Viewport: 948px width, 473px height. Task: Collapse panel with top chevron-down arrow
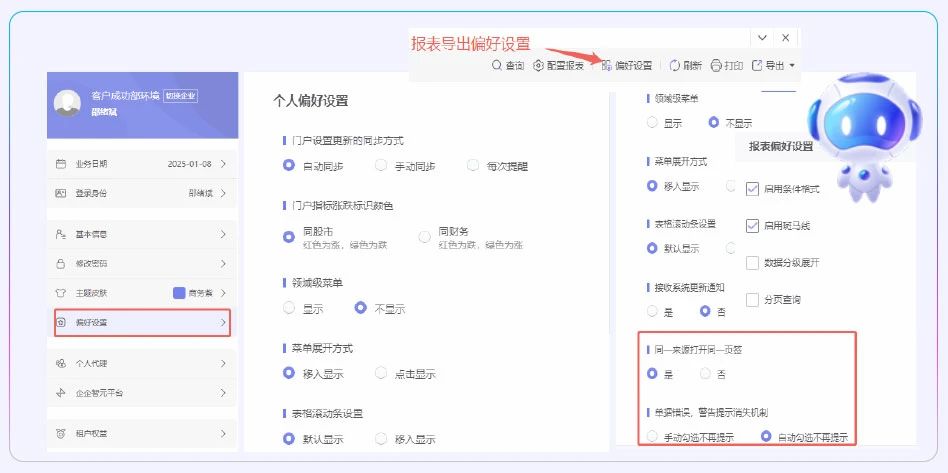click(x=762, y=37)
